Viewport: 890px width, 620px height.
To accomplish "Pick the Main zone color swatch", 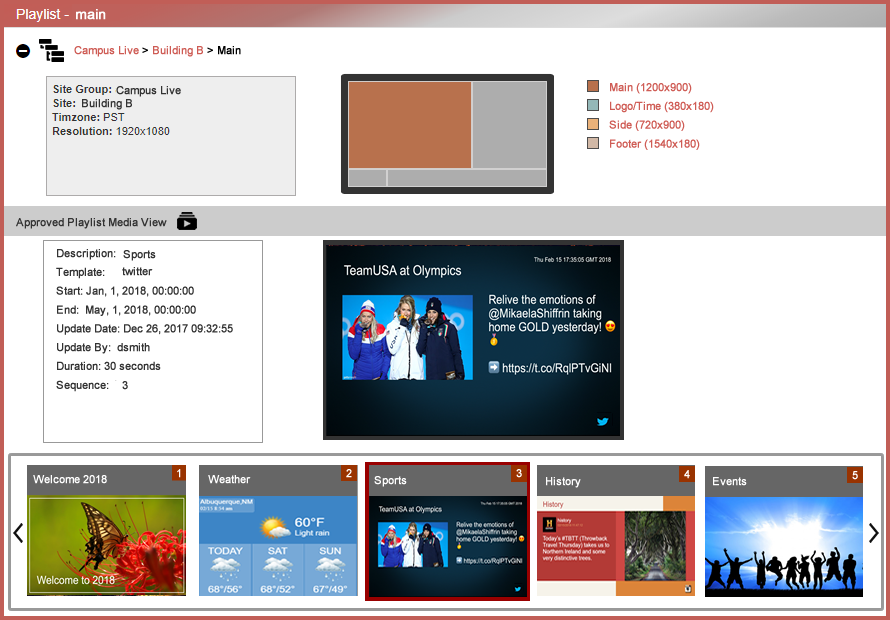I will (593, 86).
